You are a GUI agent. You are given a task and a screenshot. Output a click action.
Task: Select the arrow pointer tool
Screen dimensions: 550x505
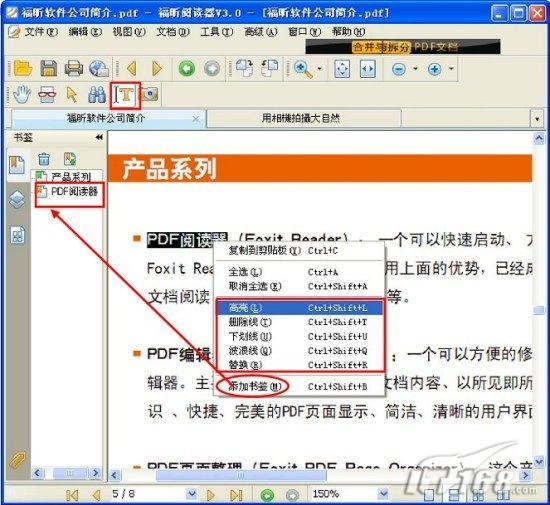point(72,94)
